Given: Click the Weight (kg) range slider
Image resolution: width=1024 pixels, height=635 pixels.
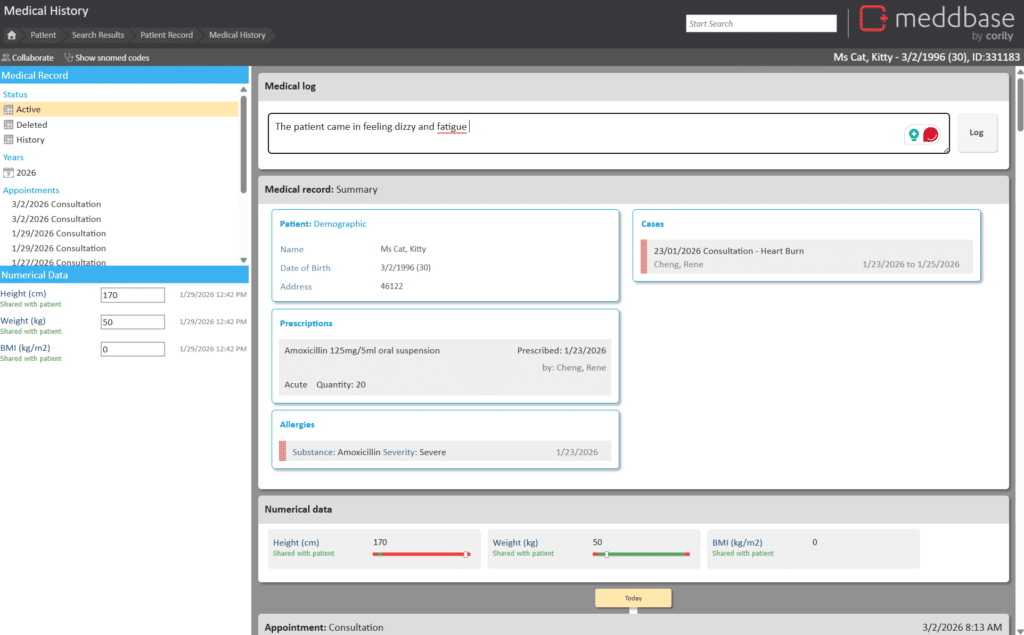Looking at the screenshot, I should 641,555.
